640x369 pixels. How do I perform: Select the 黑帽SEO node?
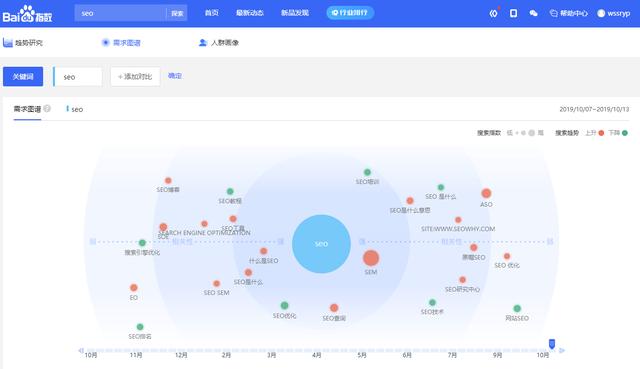473,247
